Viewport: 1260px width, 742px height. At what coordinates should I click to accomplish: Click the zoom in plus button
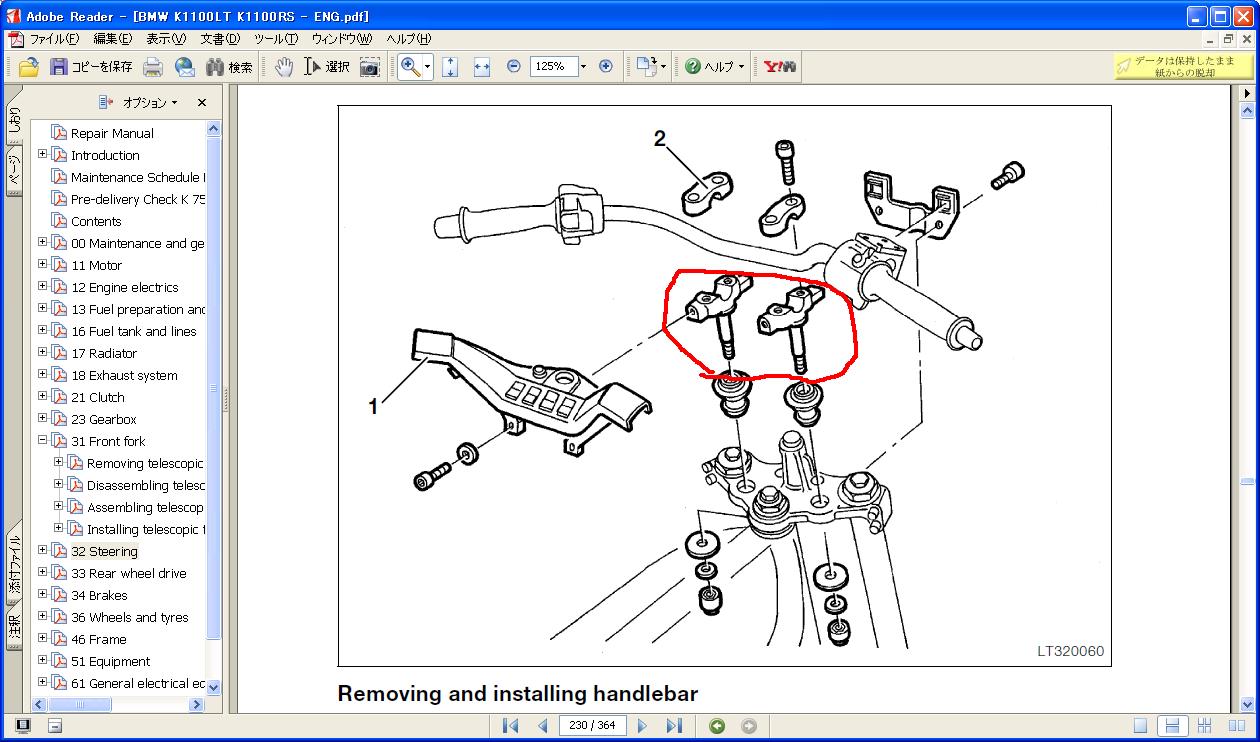pyautogui.click(x=605, y=66)
